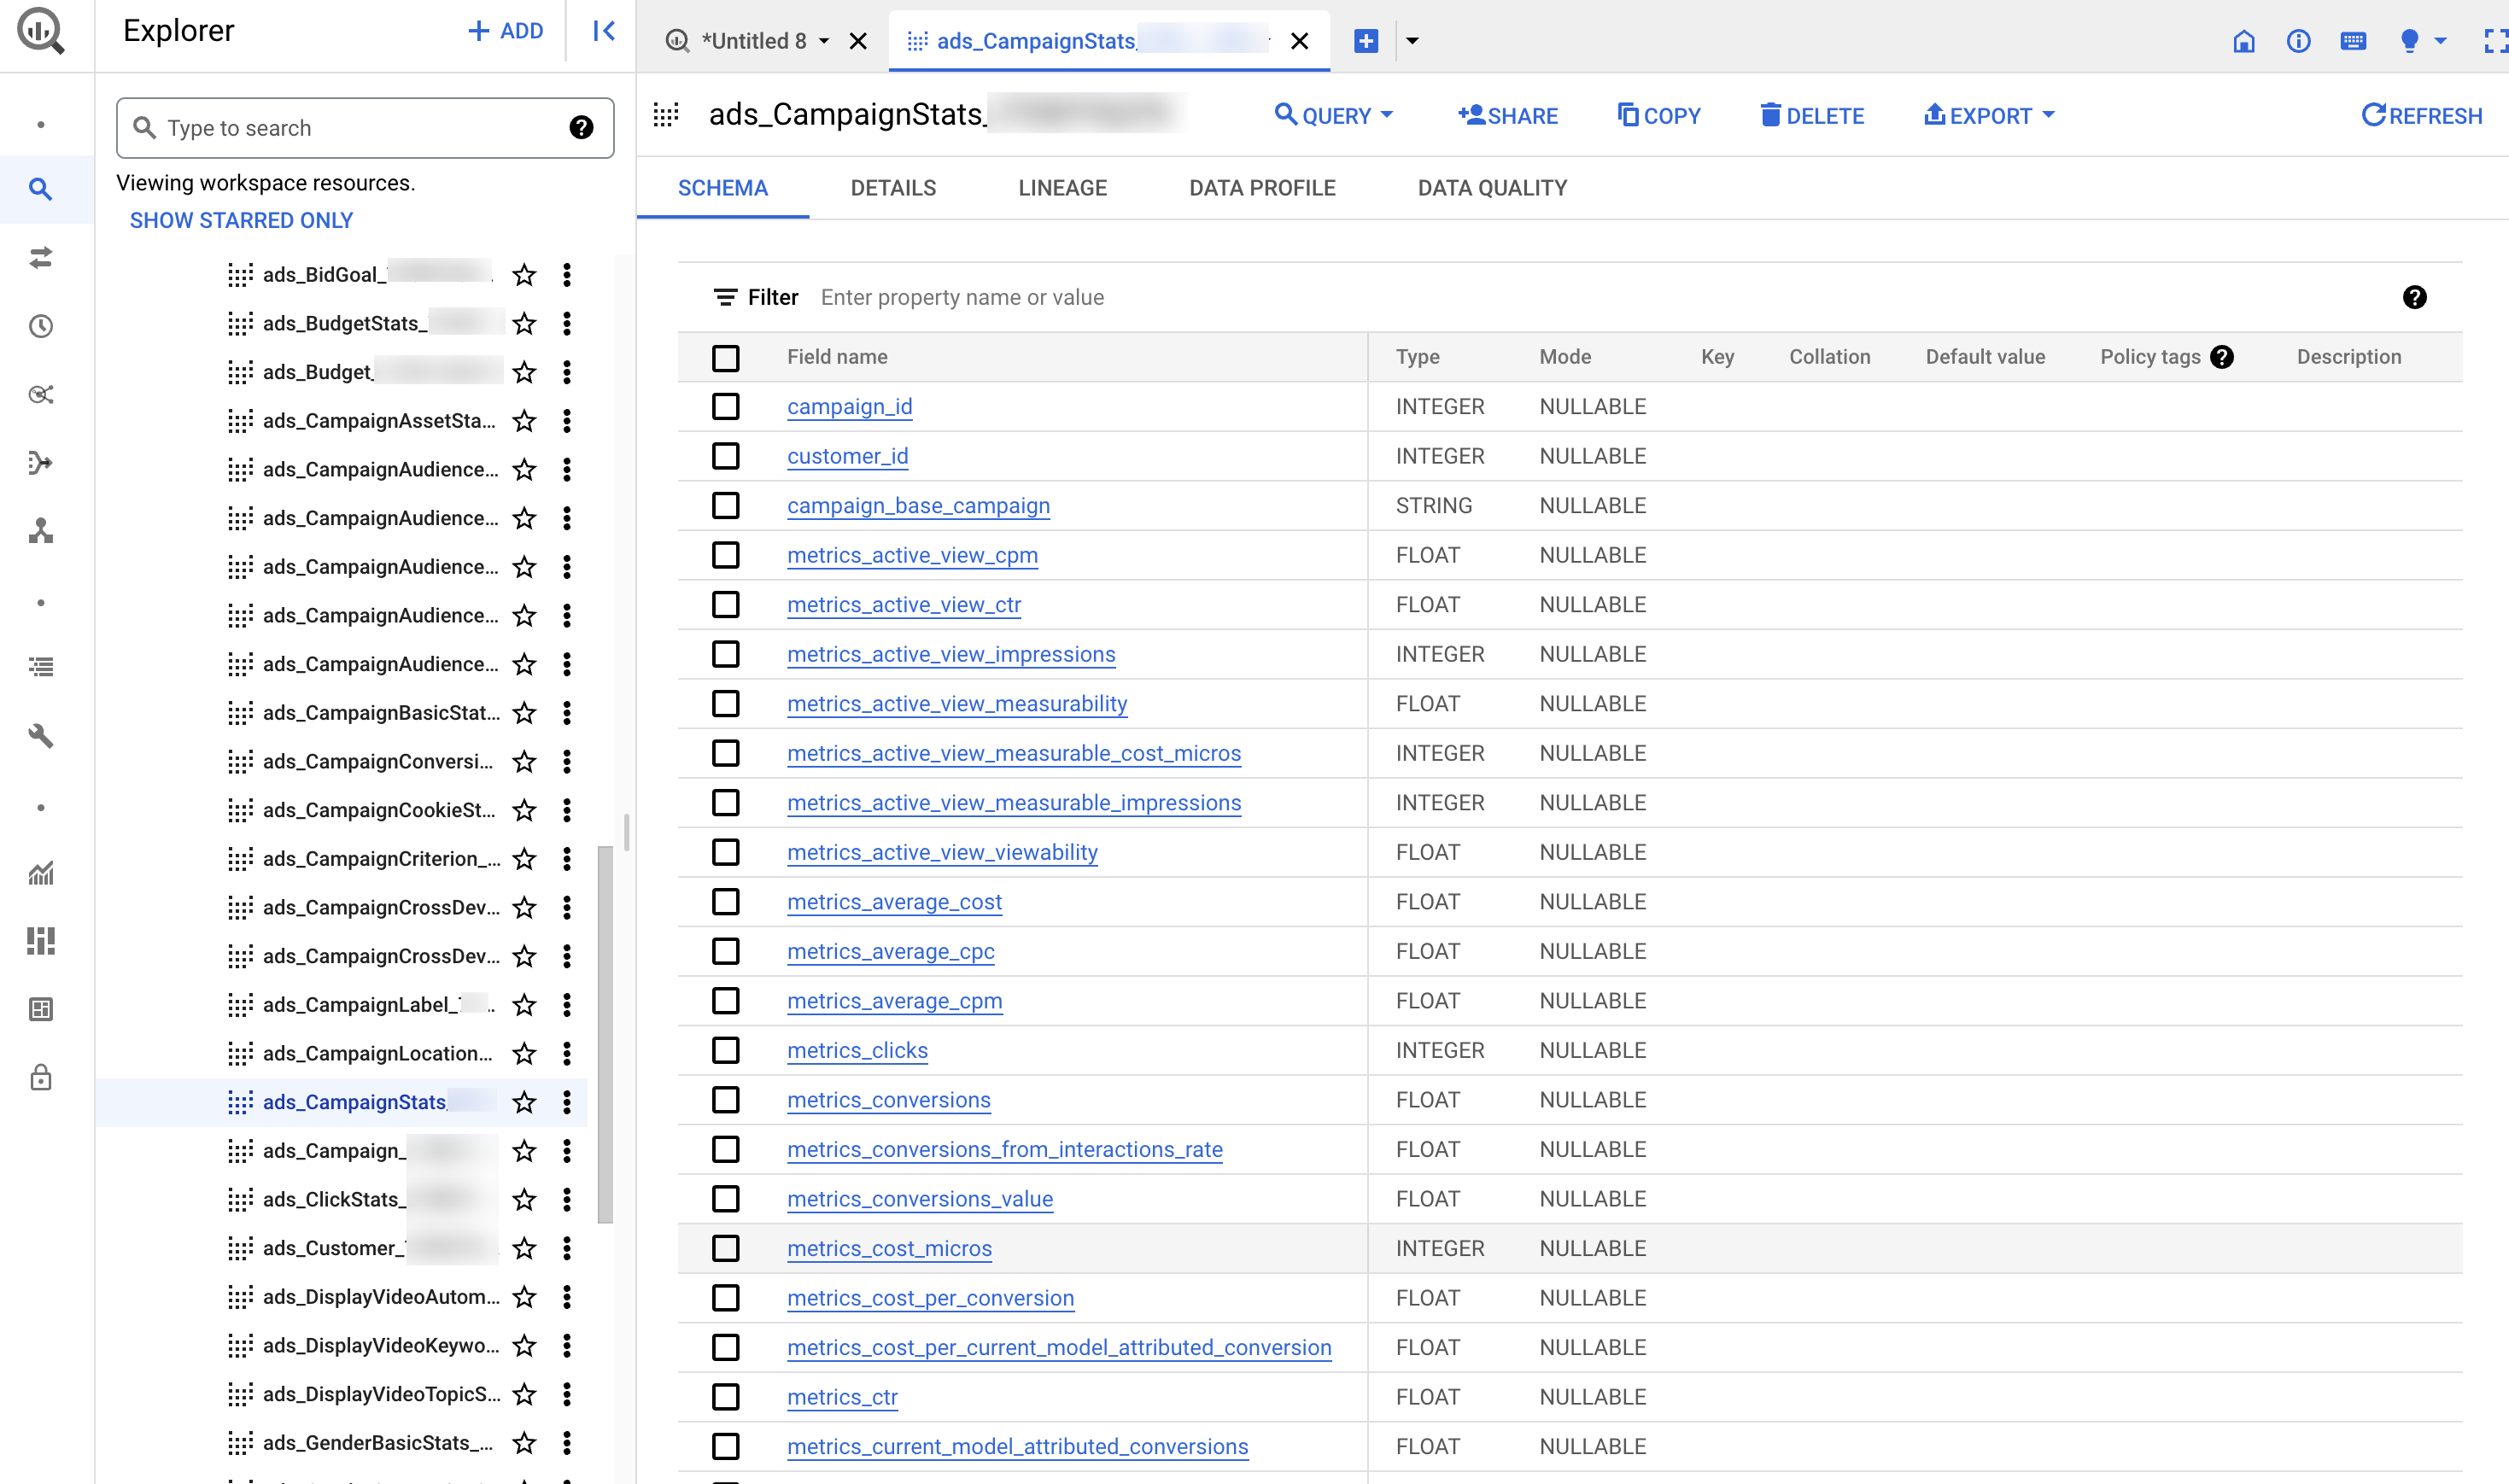Open the metrics_average_cost field link
This screenshot has width=2509, height=1484.
[895, 901]
